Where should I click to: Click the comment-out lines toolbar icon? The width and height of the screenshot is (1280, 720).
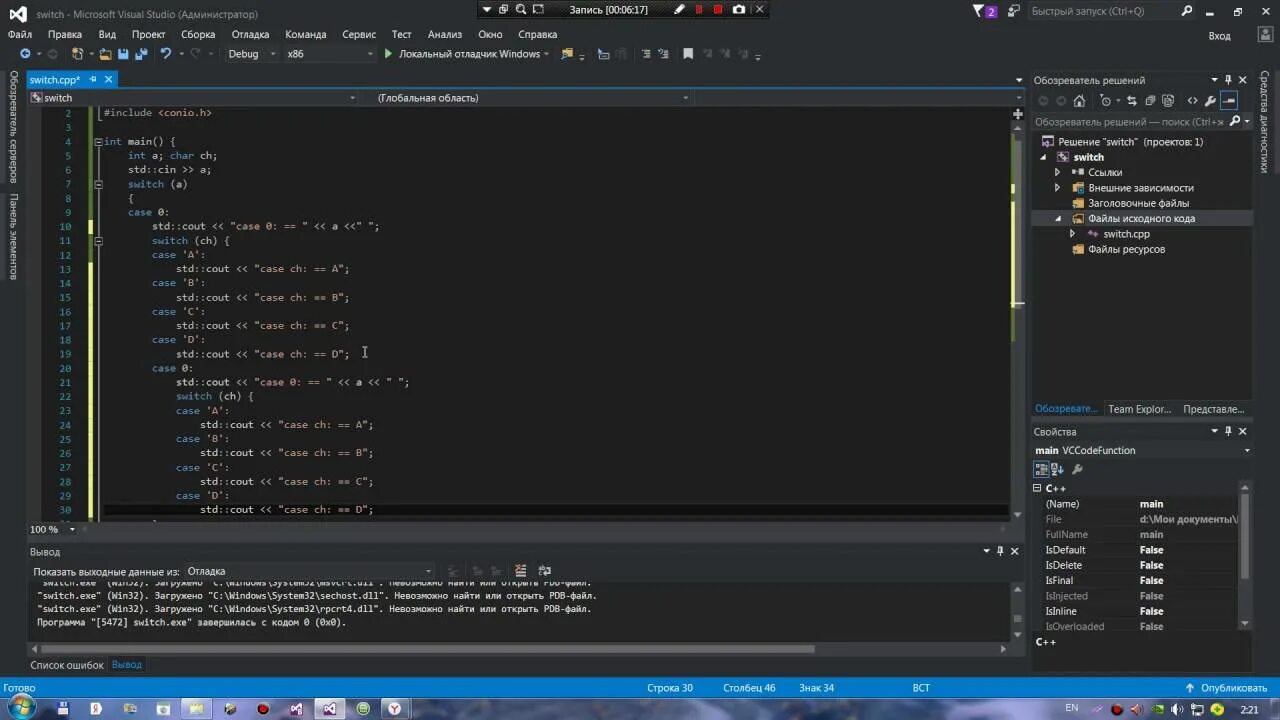pos(645,54)
